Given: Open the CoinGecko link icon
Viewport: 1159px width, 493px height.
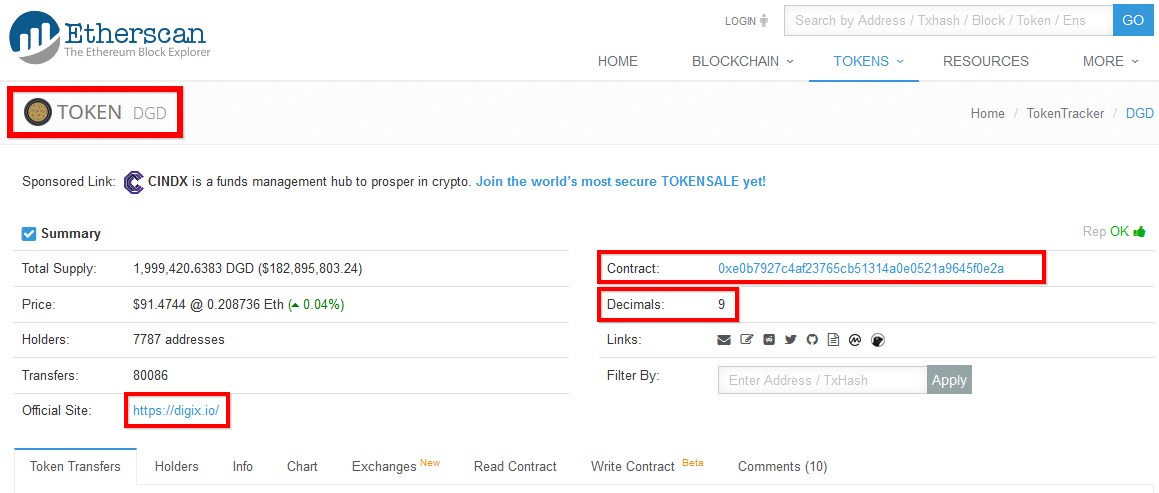Looking at the screenshot, I should coord(878,340).
